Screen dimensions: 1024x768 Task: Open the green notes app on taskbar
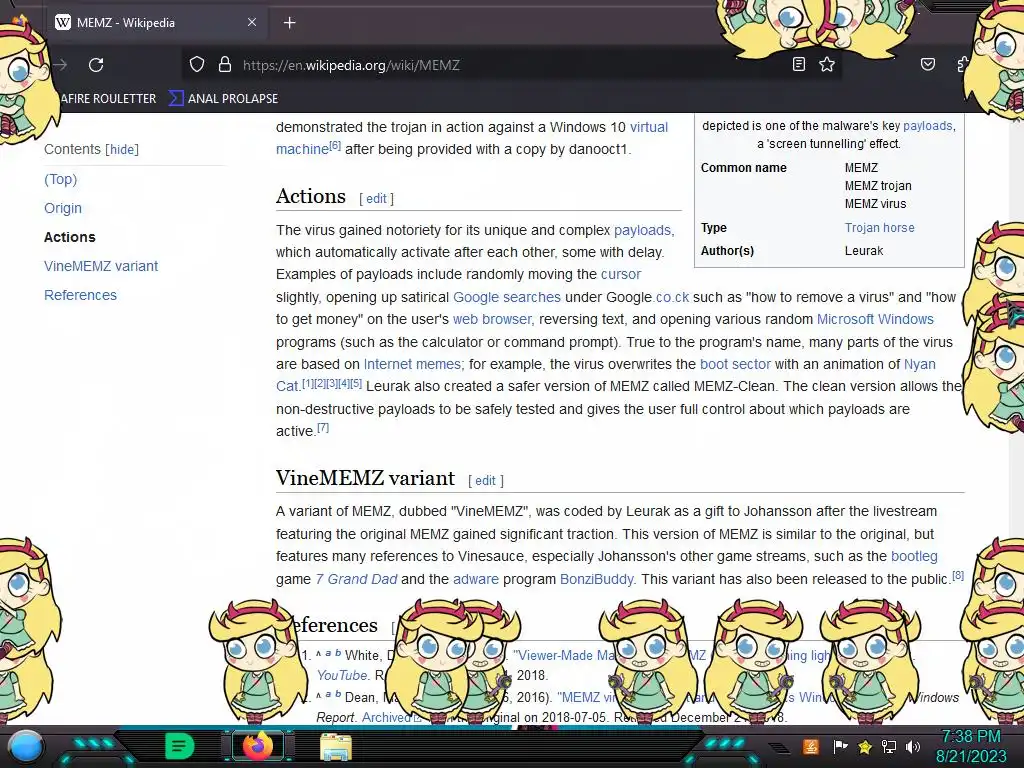pyautogui.click(x=179, y=746)
